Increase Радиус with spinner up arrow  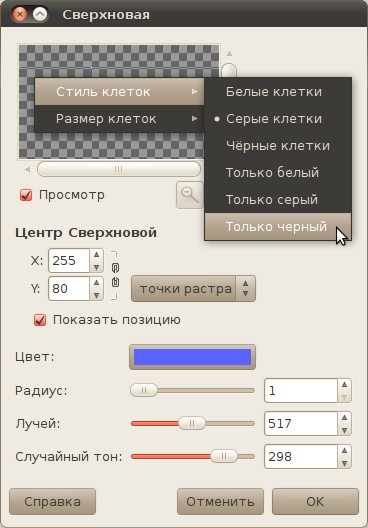(x=344, y=385)
